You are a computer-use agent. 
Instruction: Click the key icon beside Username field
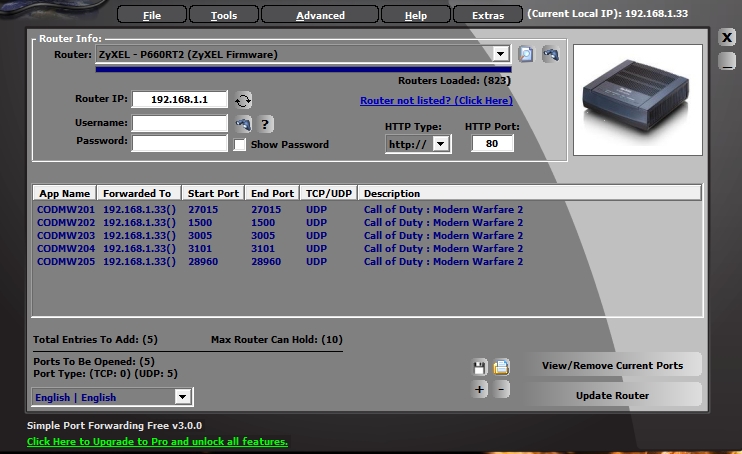point(243,124)
